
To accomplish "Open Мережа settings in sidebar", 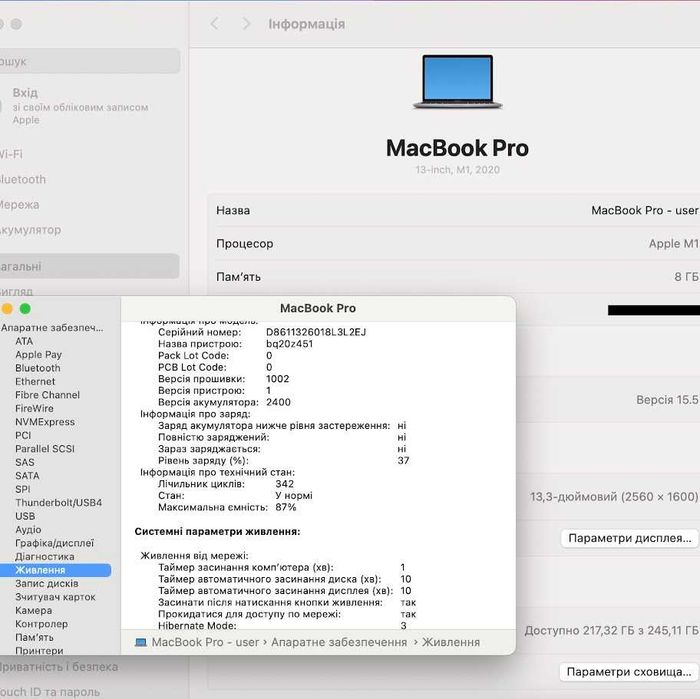I will tap(20, 204).
